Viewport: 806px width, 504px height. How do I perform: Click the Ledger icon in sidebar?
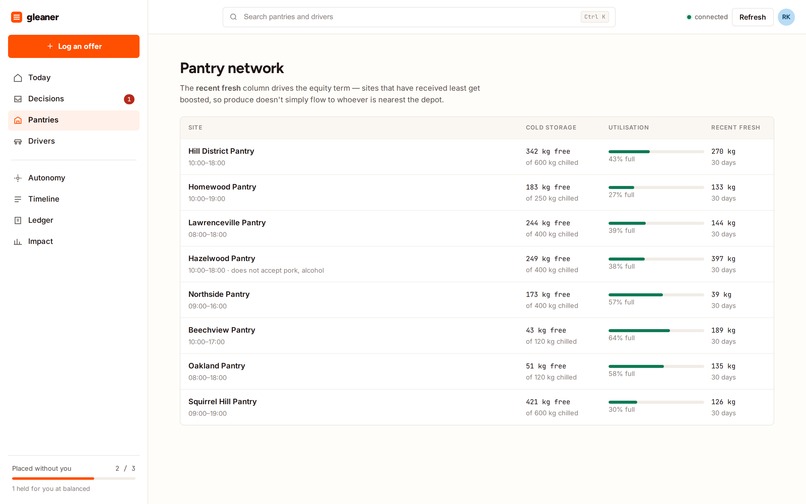click(x=17, y=220)
